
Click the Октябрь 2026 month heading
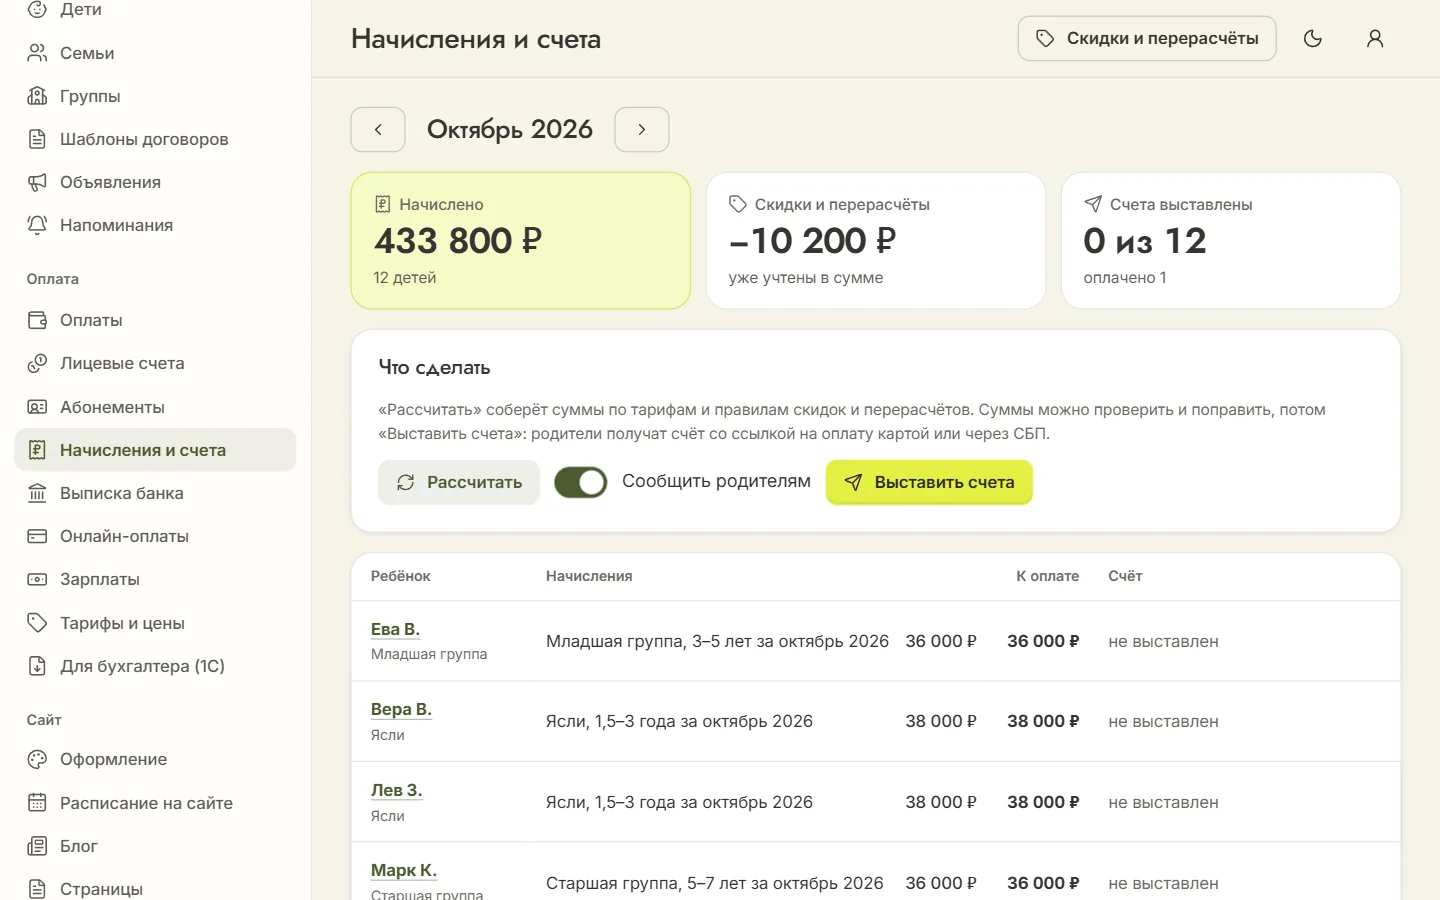click(x=510, y=130)
